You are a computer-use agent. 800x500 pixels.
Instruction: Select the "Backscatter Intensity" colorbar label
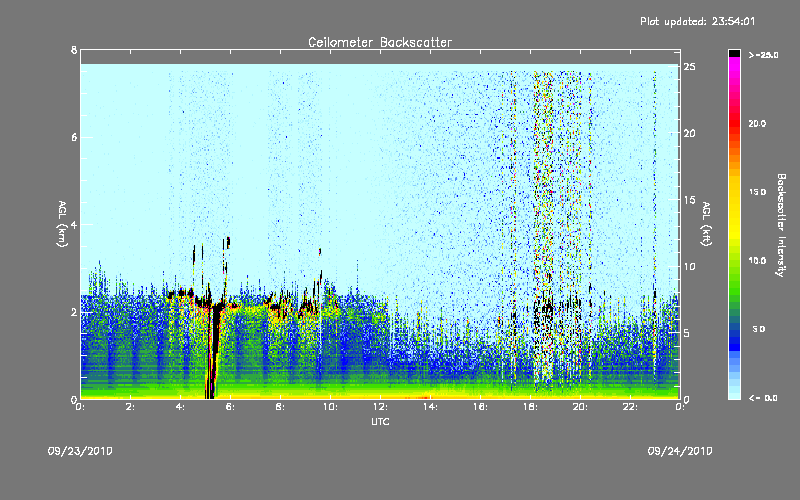781,225
